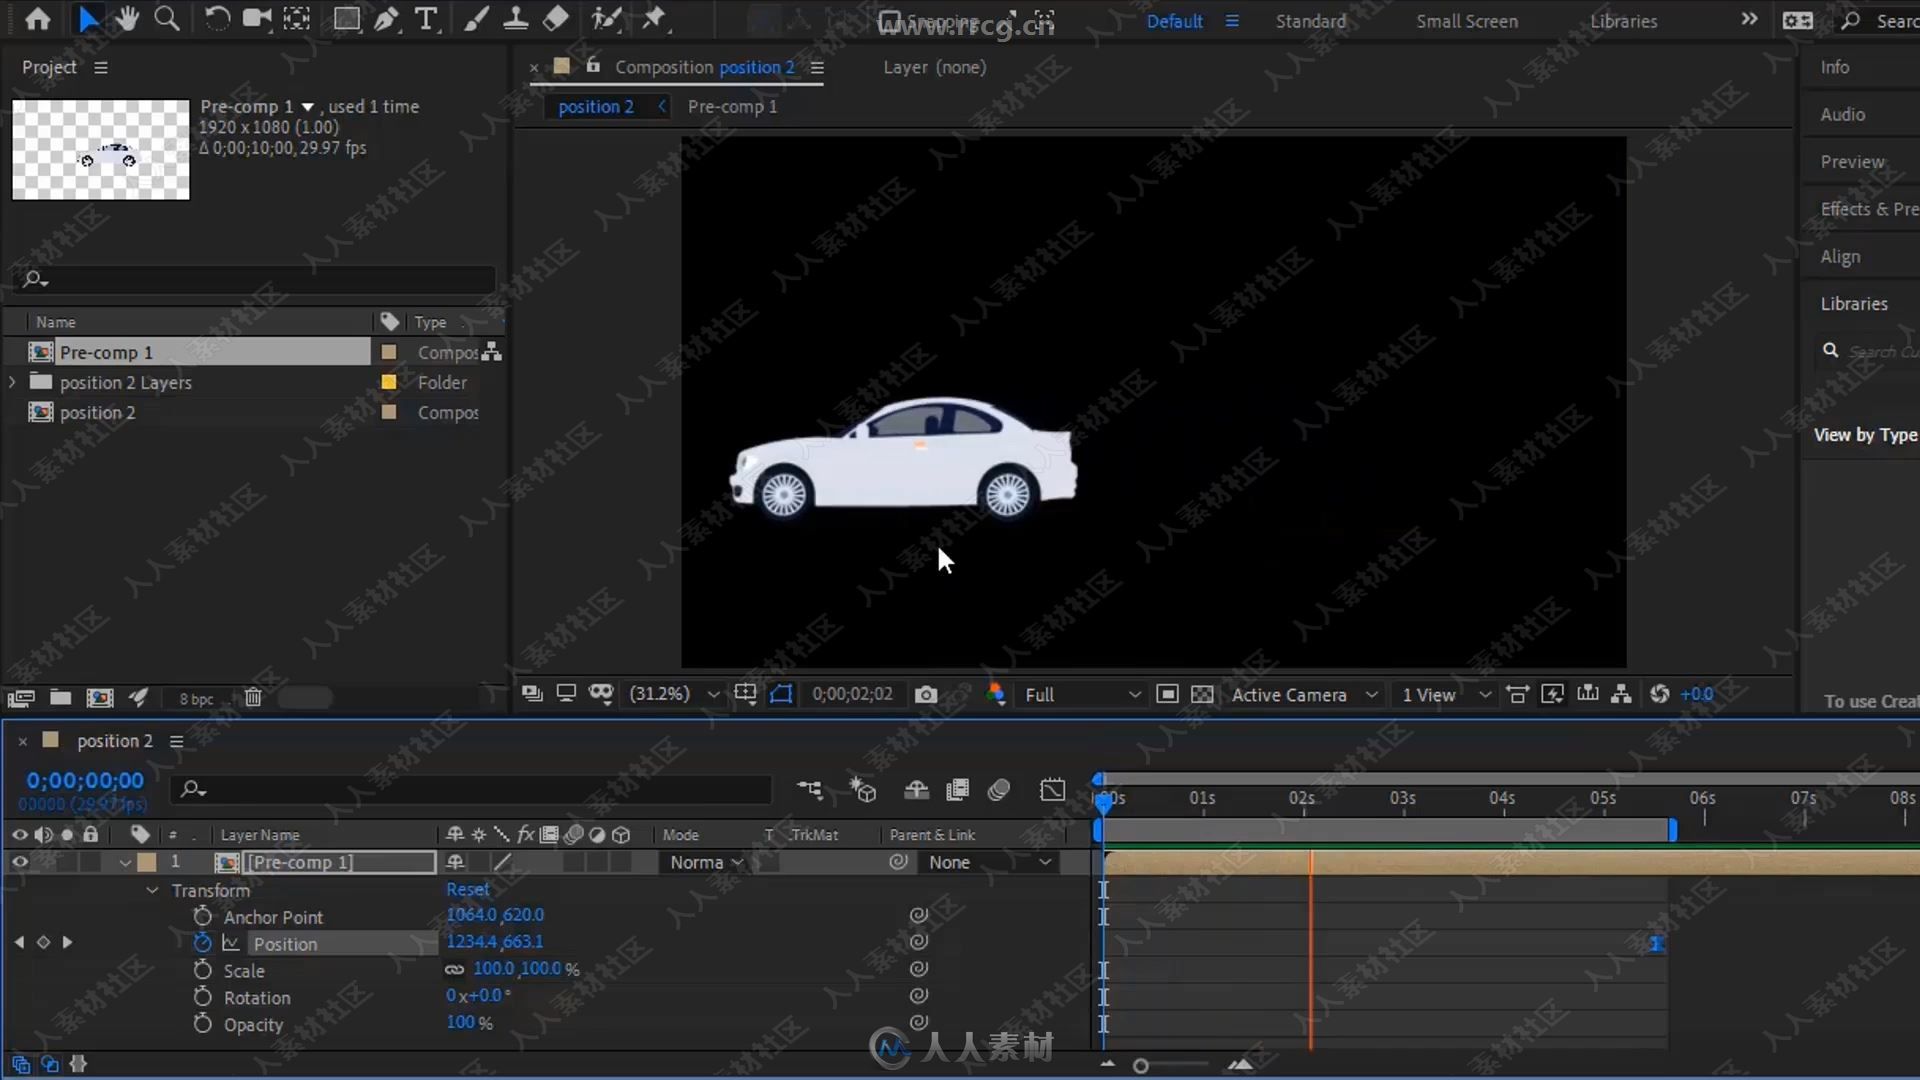This screenshot has height=1080, width=1920.
Task: Select the Pen tool in toolbar
Action: coord(386,18)
